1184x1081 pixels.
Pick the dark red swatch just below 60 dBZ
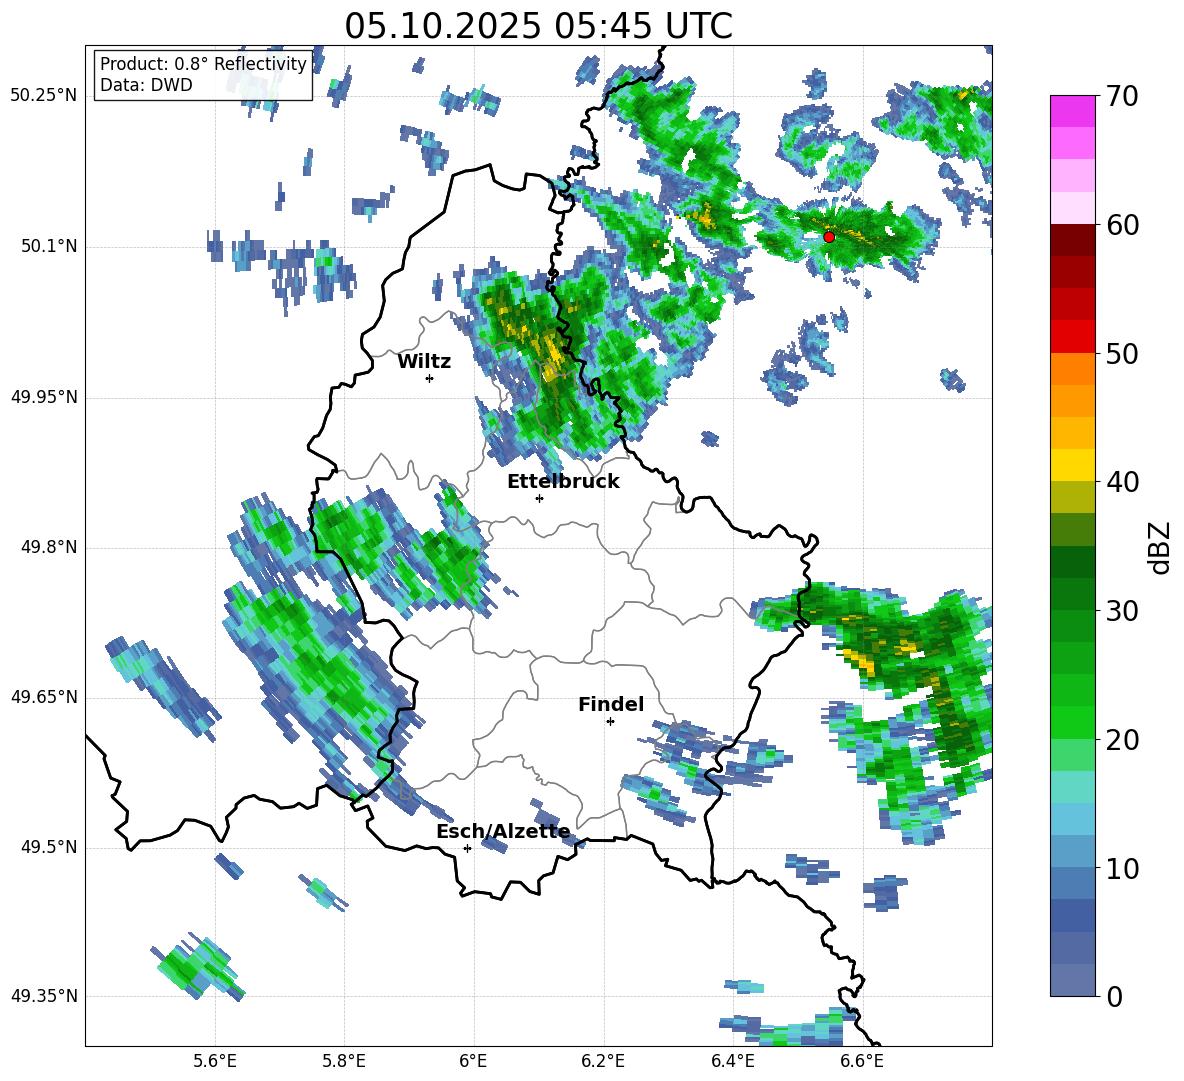click(1072, 240)
